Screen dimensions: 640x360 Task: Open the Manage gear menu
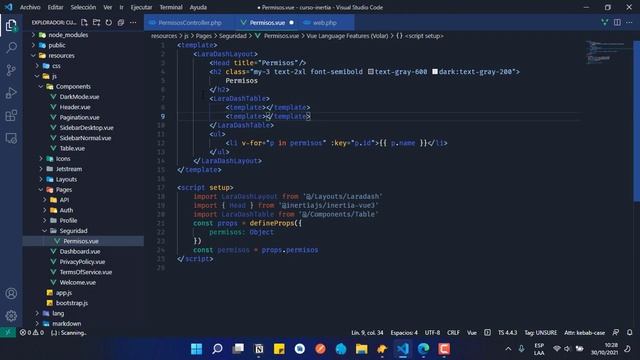point(11,316)
